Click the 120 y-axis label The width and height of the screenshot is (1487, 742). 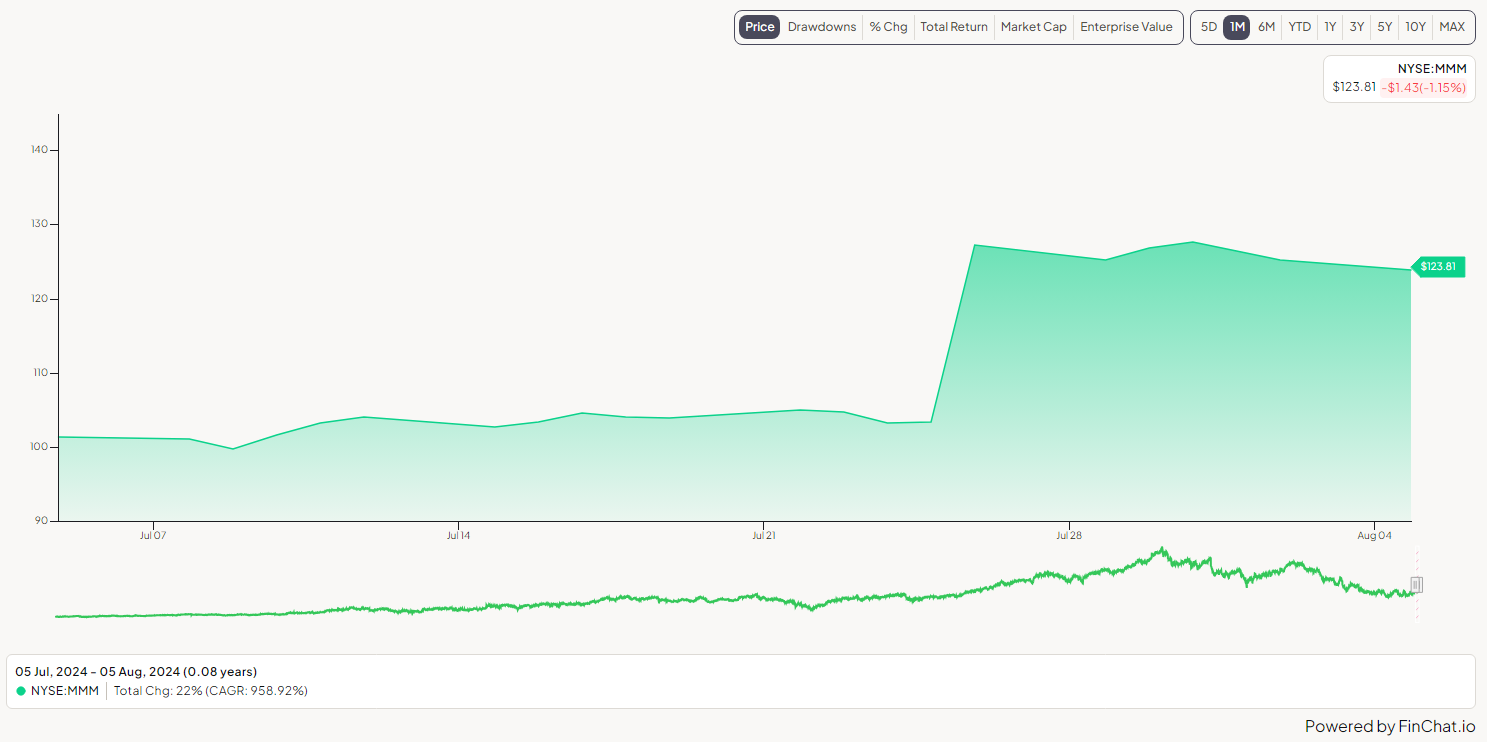(40, 299)
